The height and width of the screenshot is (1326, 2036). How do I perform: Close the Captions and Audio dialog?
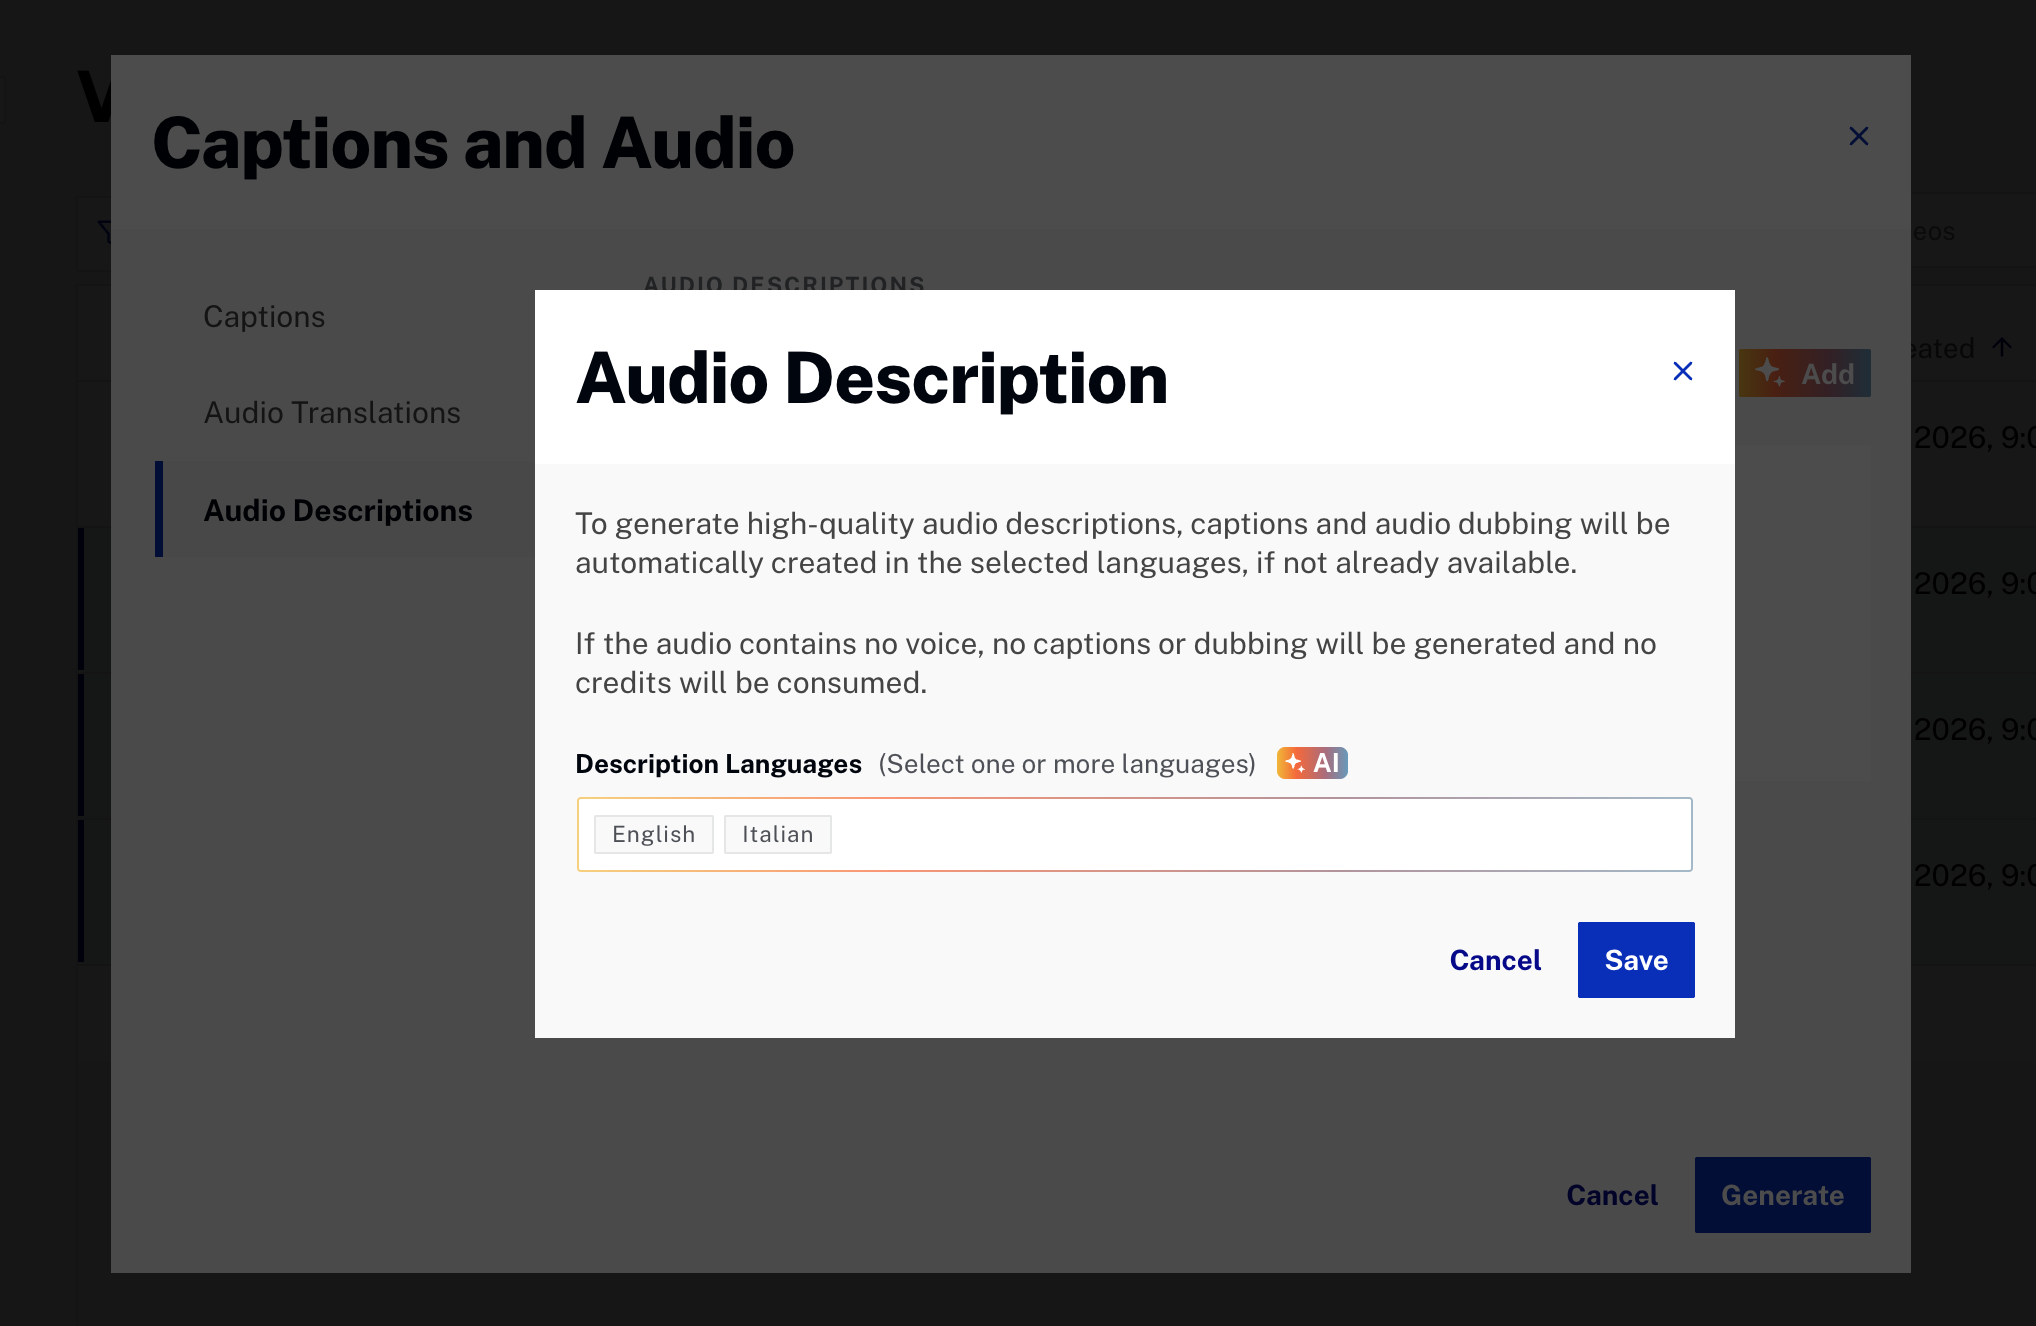pos(1859,136)
